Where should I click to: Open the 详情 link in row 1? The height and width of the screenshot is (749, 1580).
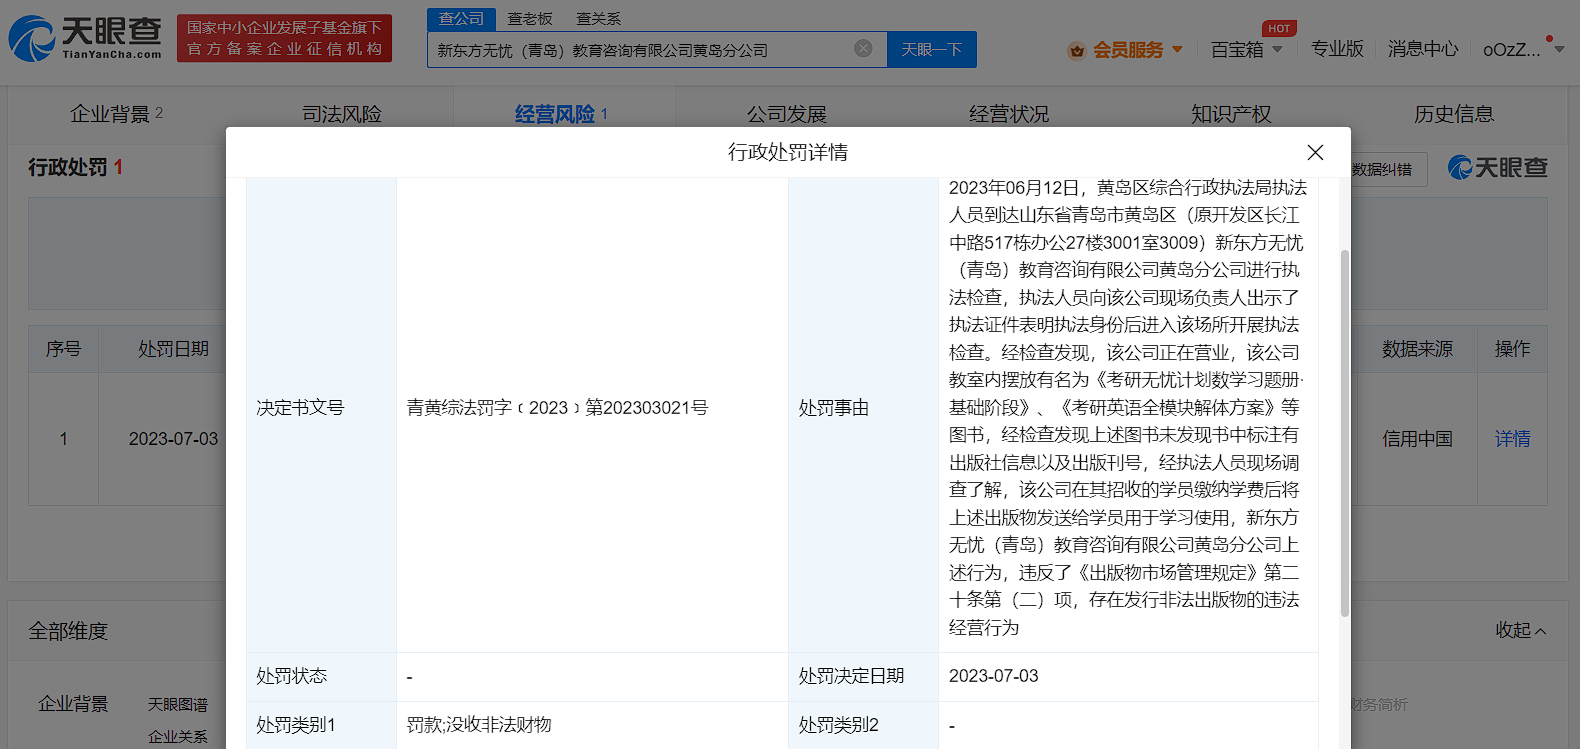click(1512, 438)
